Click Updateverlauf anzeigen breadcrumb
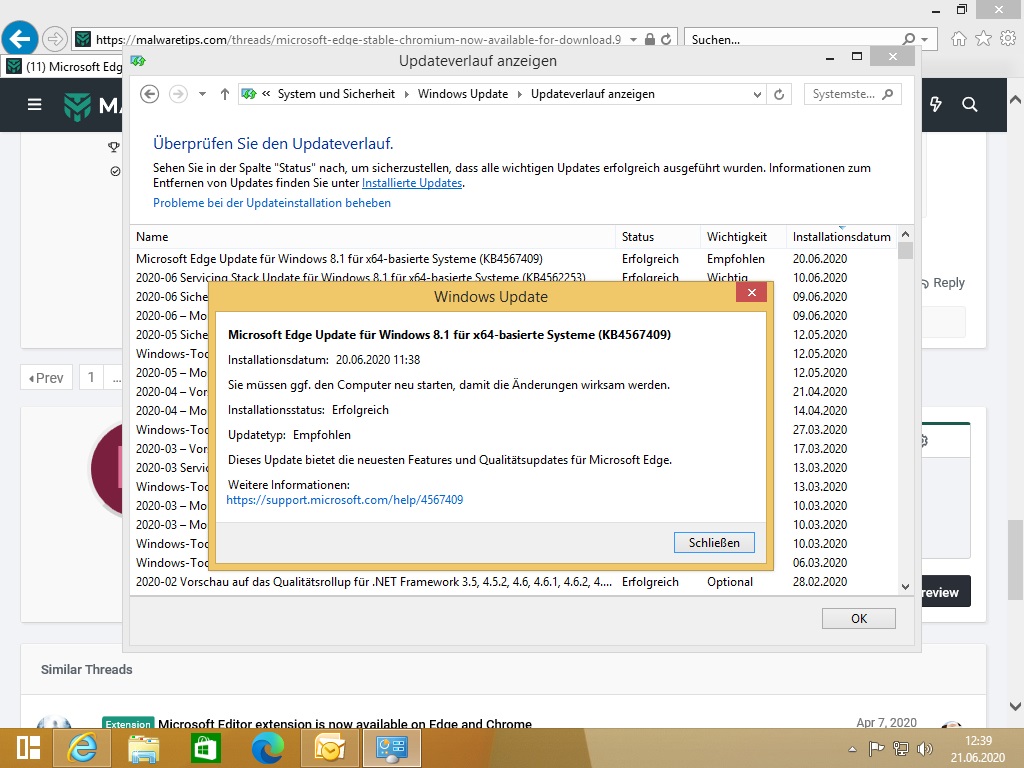1024x768 pixels. coord(592,94)
